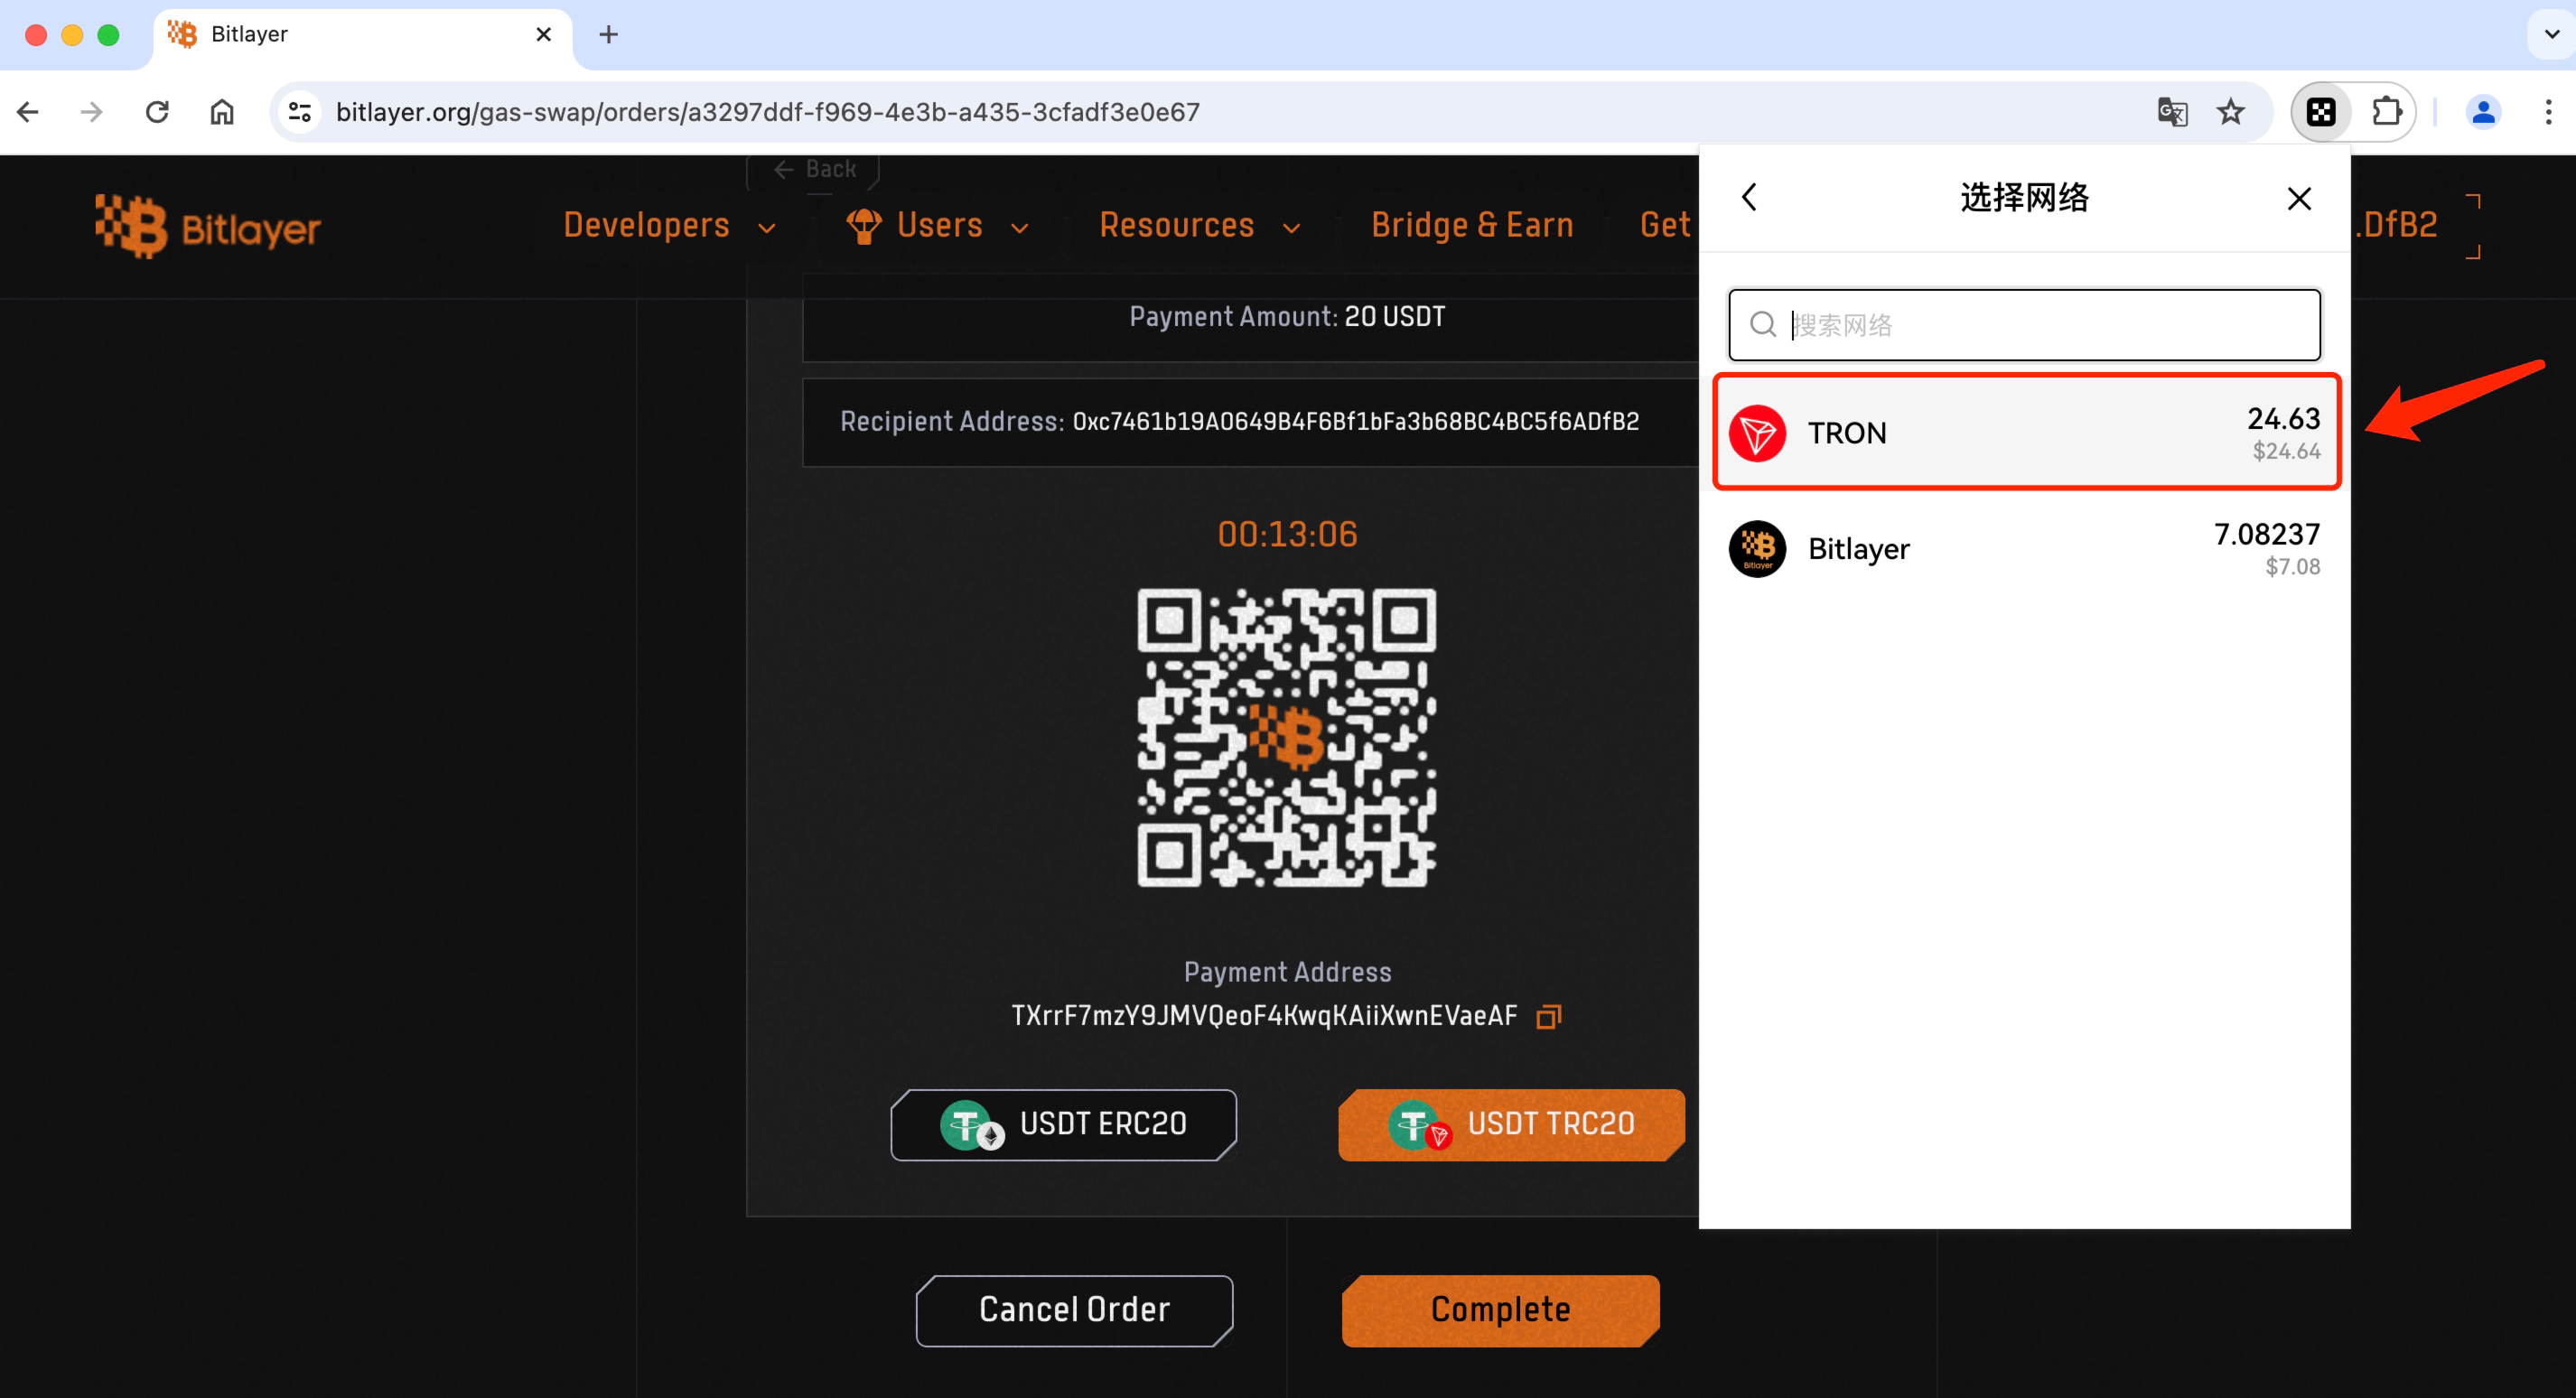Select USDT ERC20 payment option

[1064, 1124]
